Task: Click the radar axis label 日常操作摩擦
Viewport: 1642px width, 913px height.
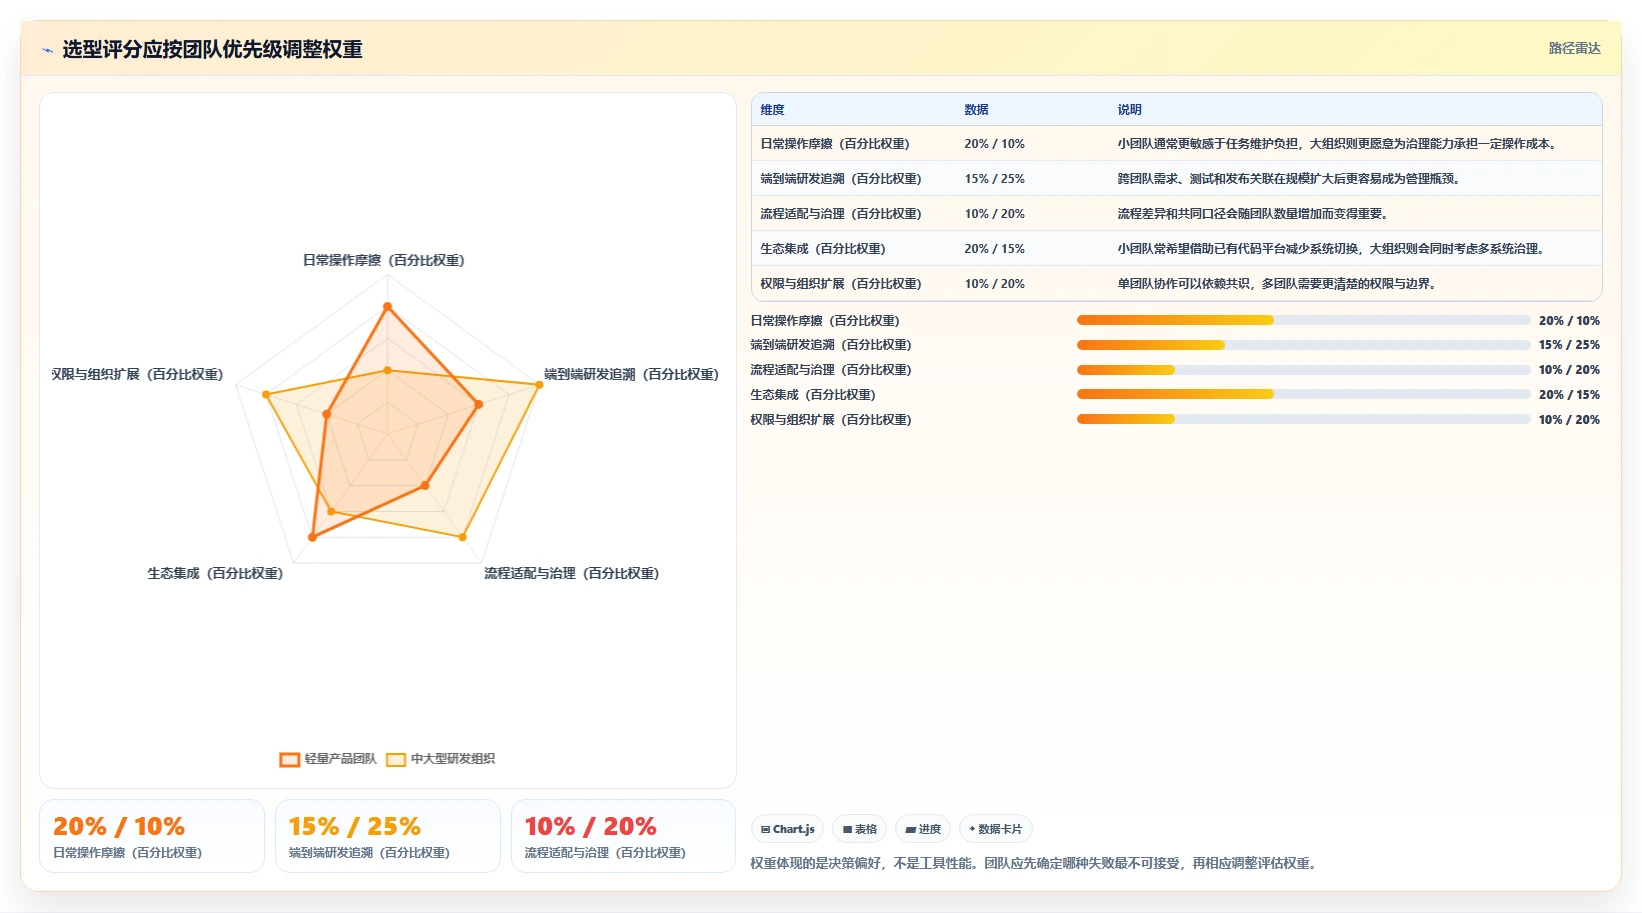Action: pyautogui.click(x=384, y=260)
